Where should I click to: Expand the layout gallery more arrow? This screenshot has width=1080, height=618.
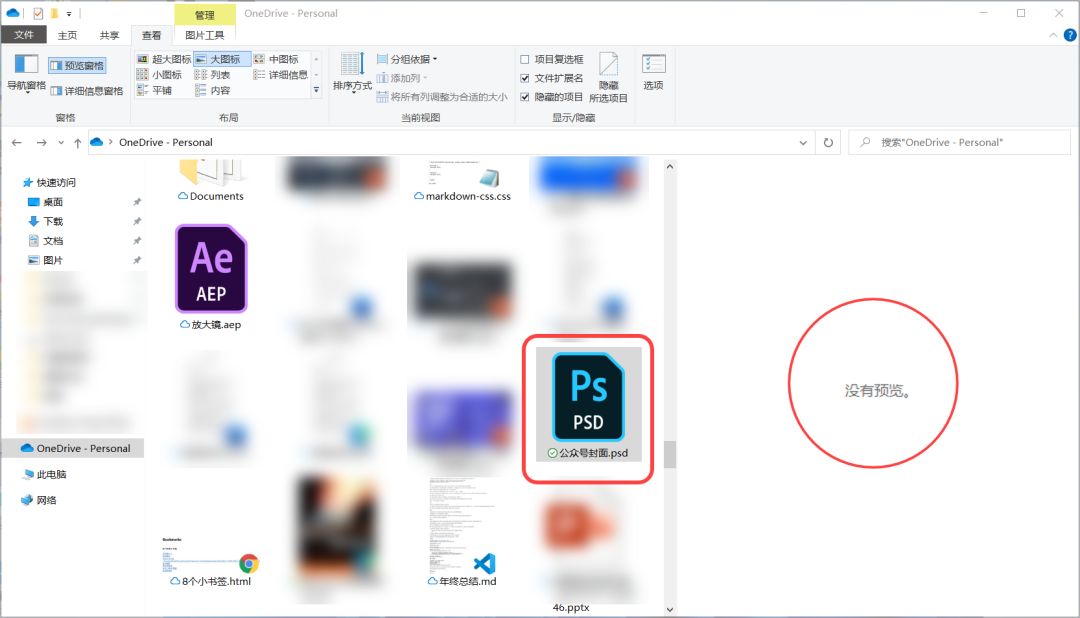(316, 90)
